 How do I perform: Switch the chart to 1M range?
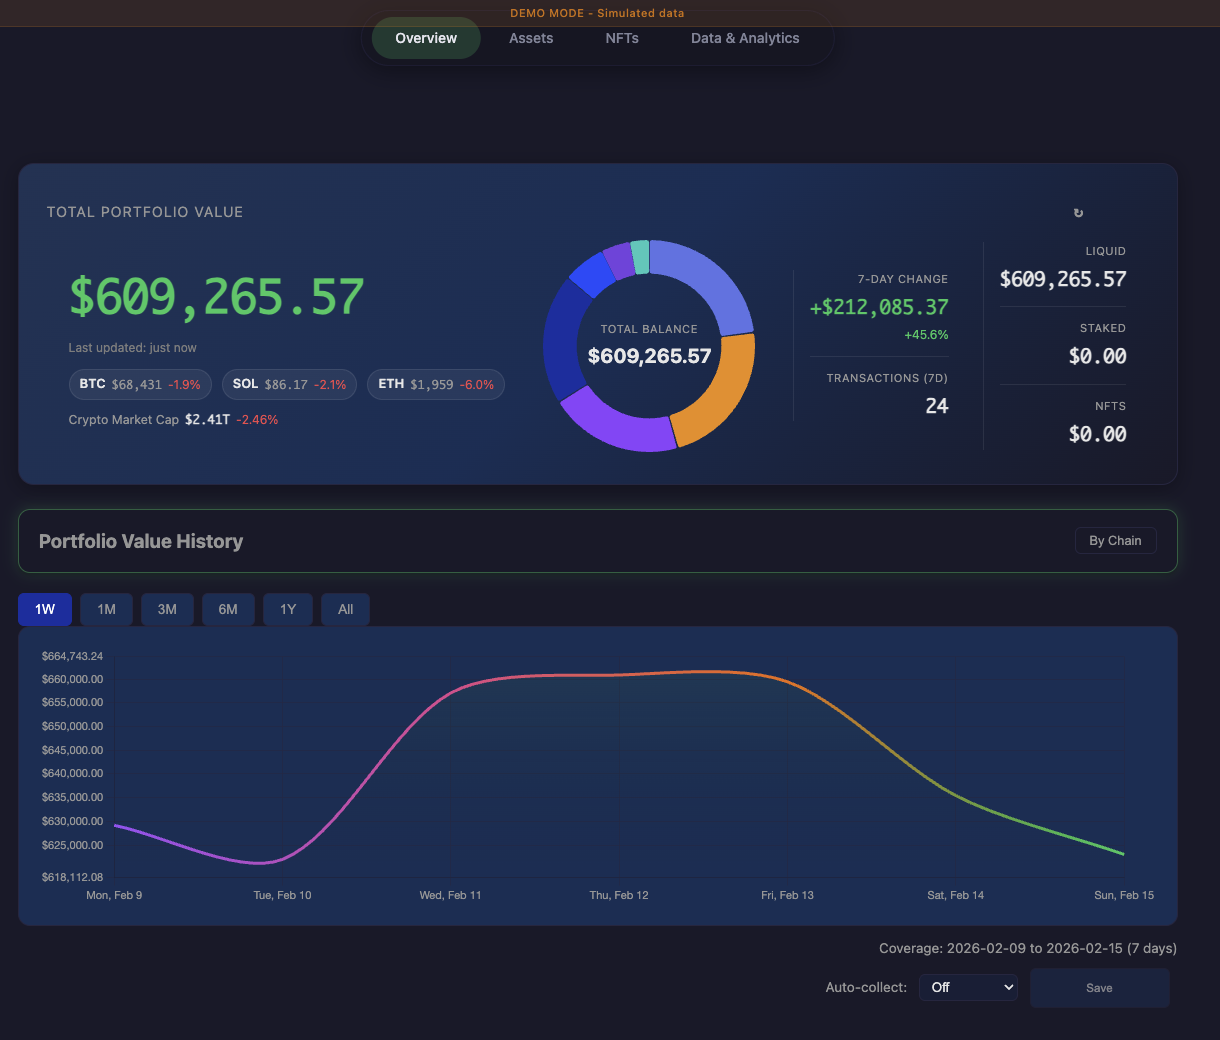(x=106, y=608)
